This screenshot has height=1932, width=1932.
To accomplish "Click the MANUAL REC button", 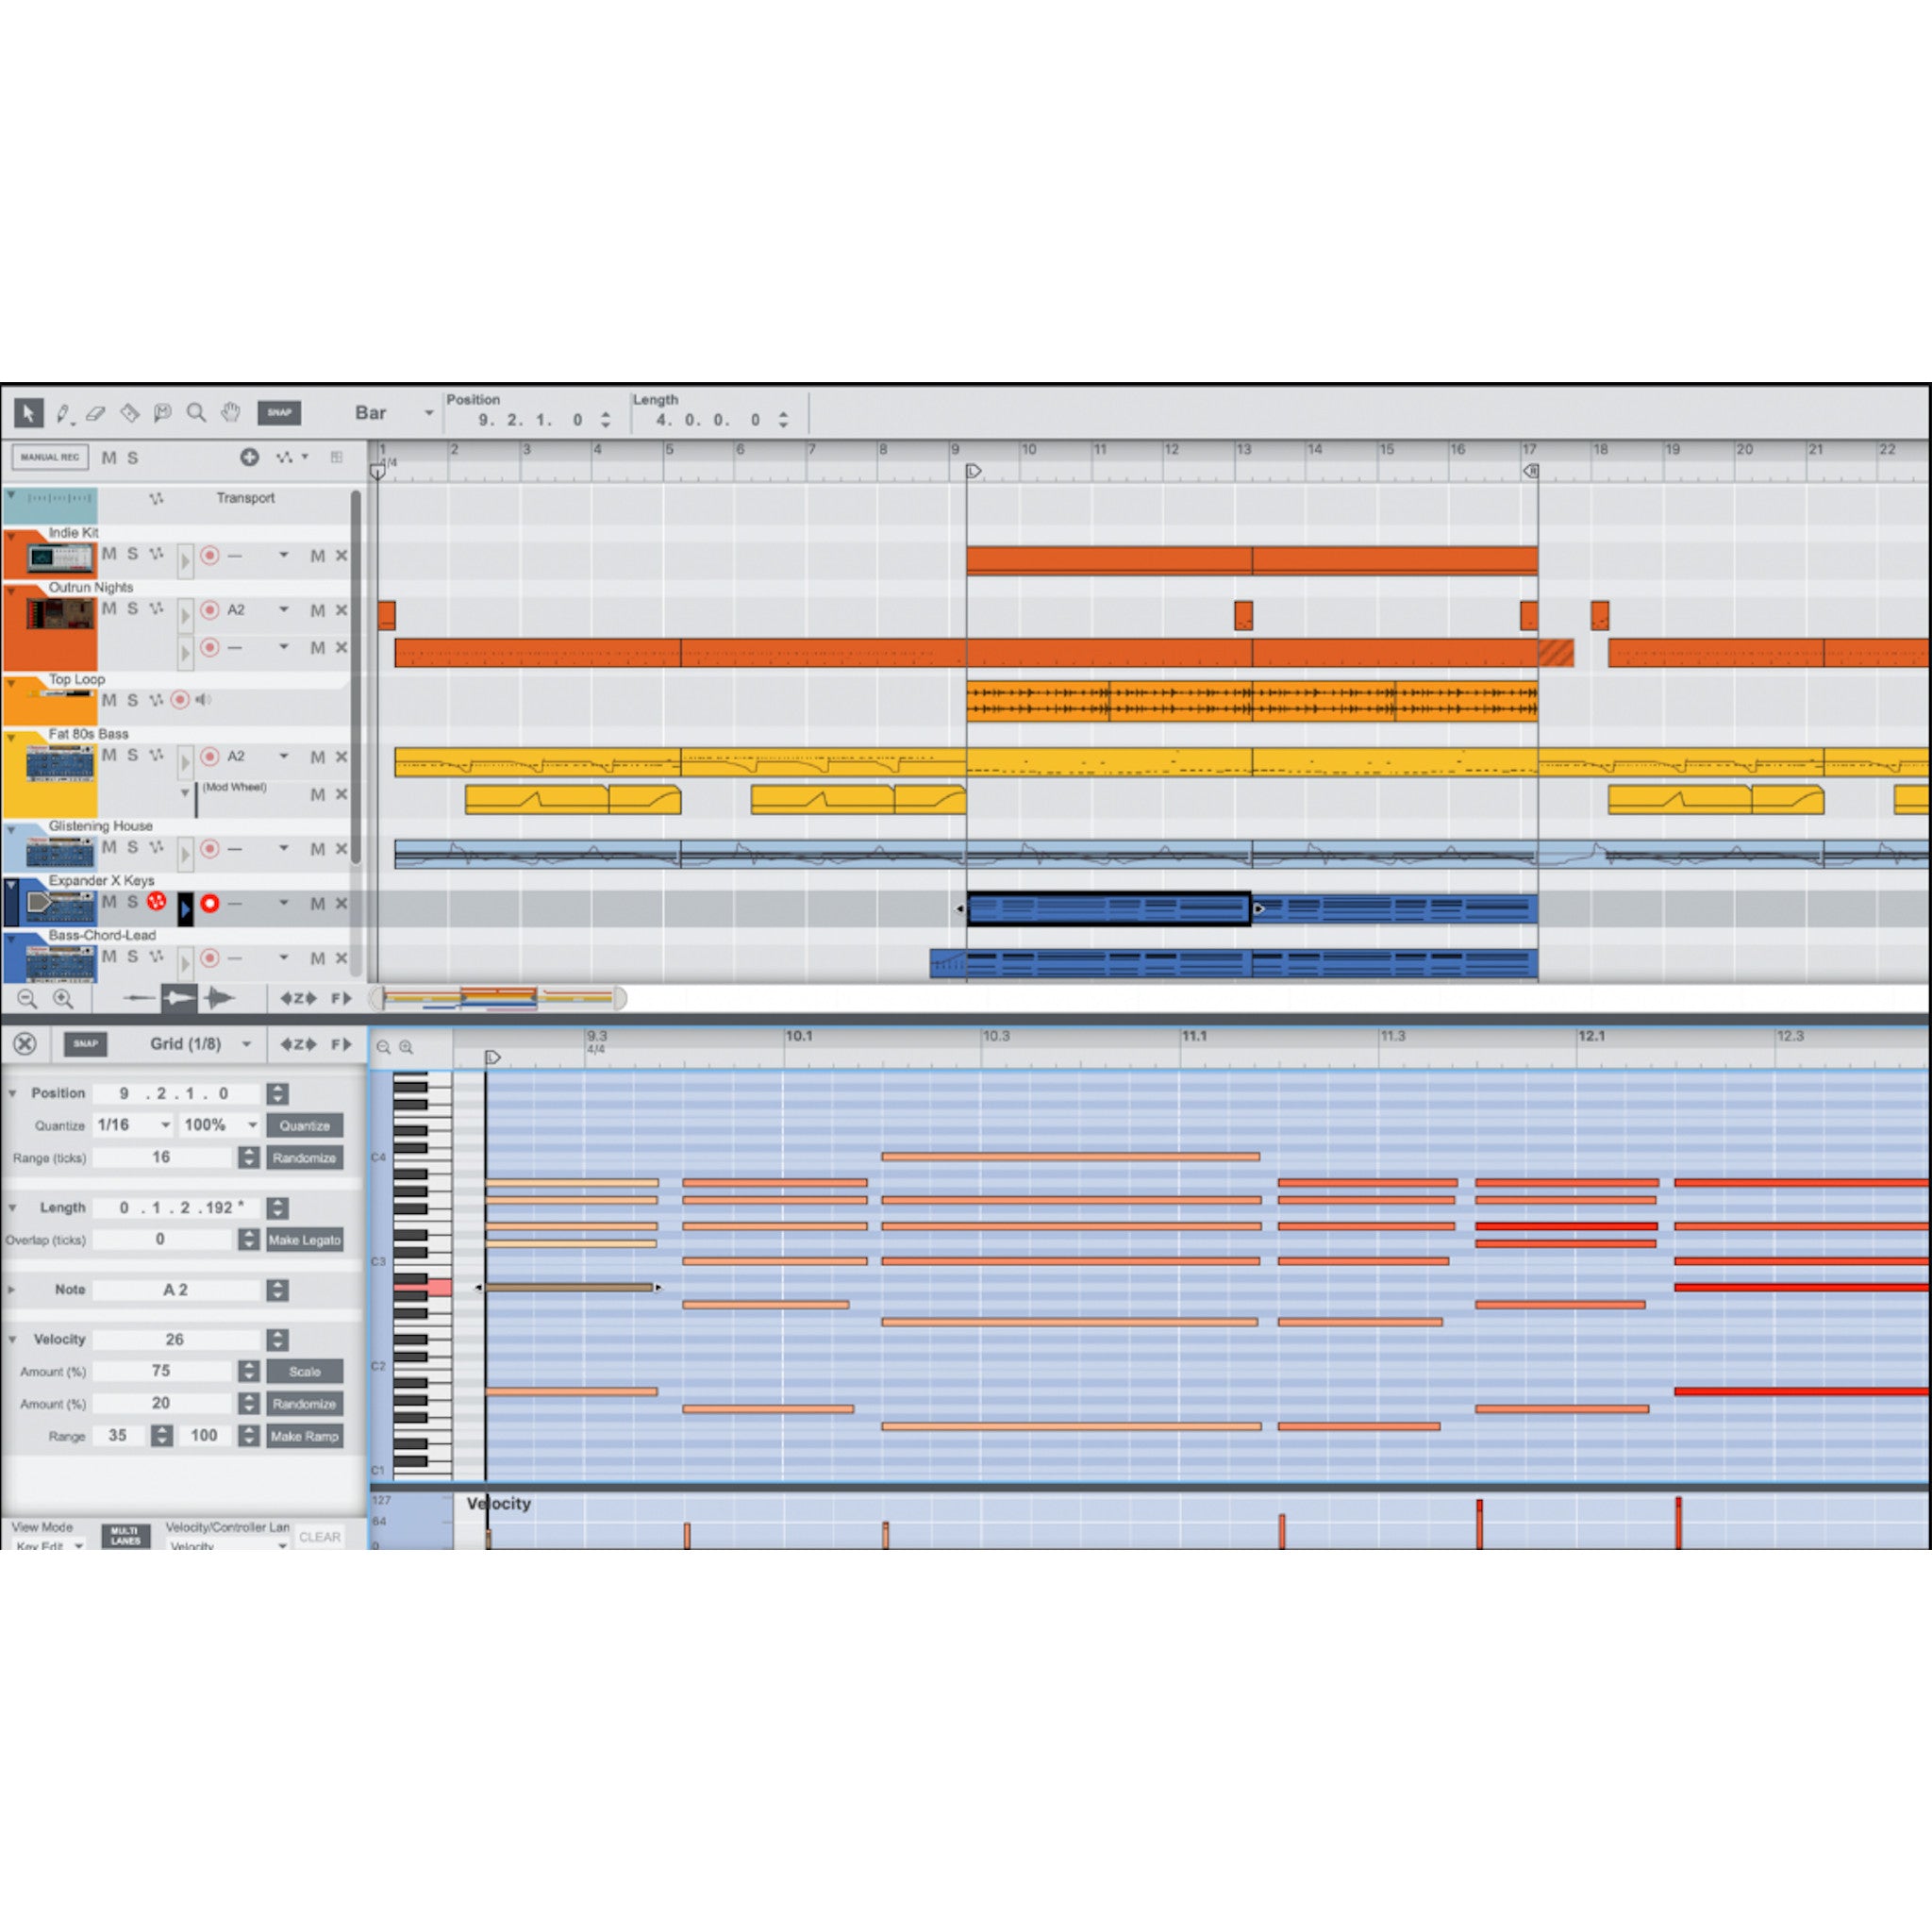I will [50, 458].
